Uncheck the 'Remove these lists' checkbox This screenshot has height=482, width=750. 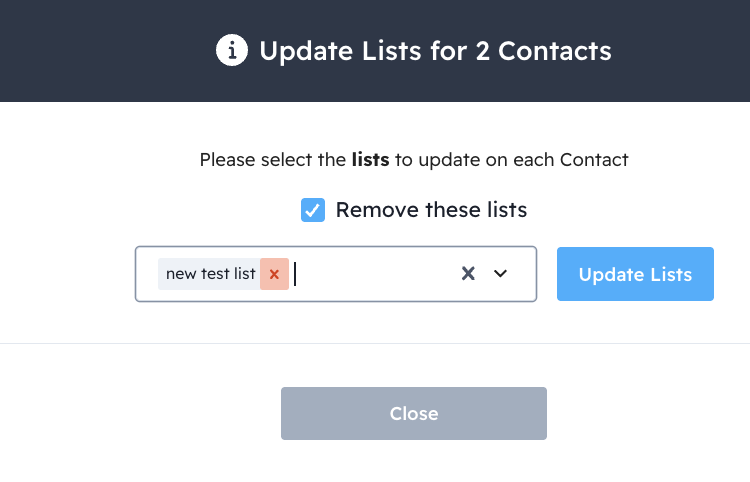(313, 210)
